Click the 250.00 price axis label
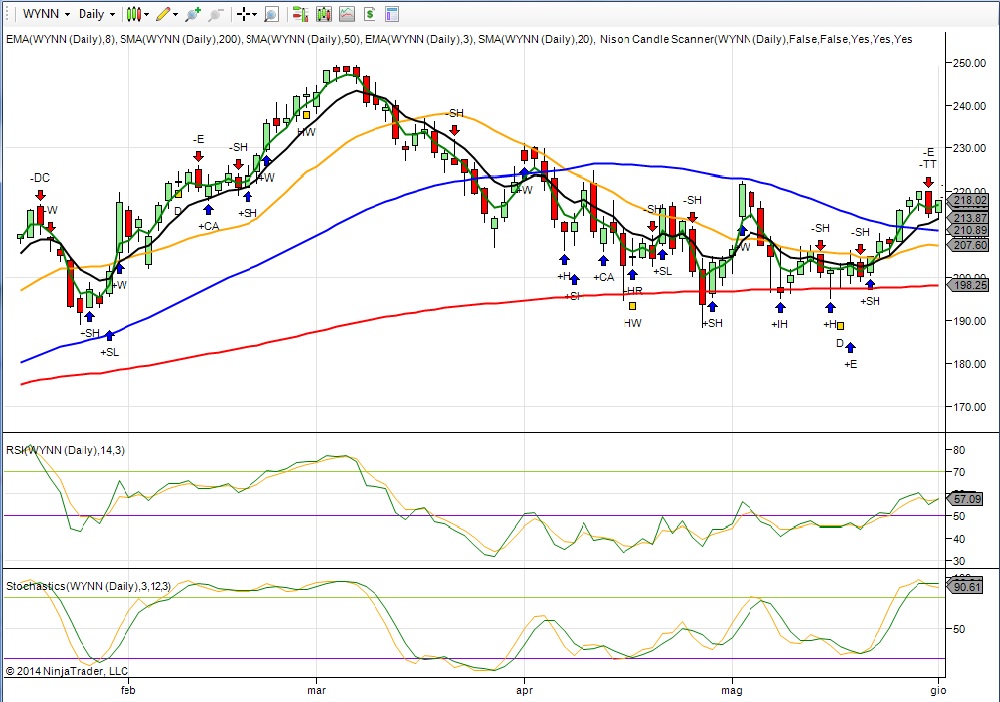The width and height of the screenshot is (1000, 702). tap(969, 63)
